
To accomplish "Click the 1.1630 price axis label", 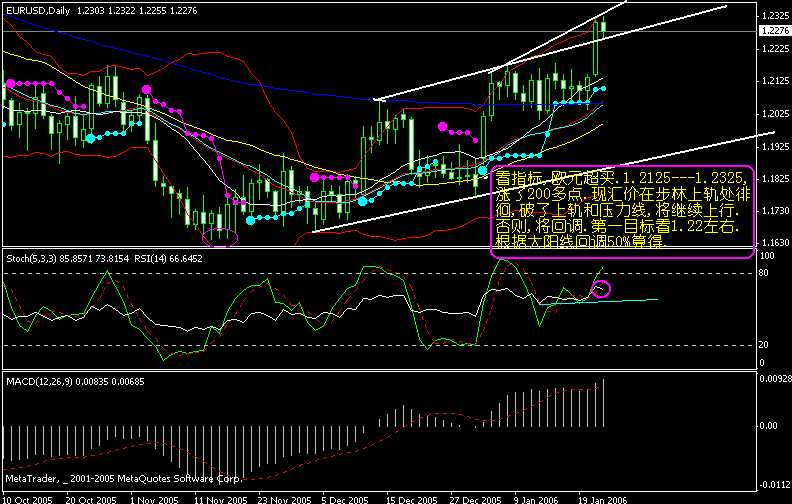I will click(775, 243).
